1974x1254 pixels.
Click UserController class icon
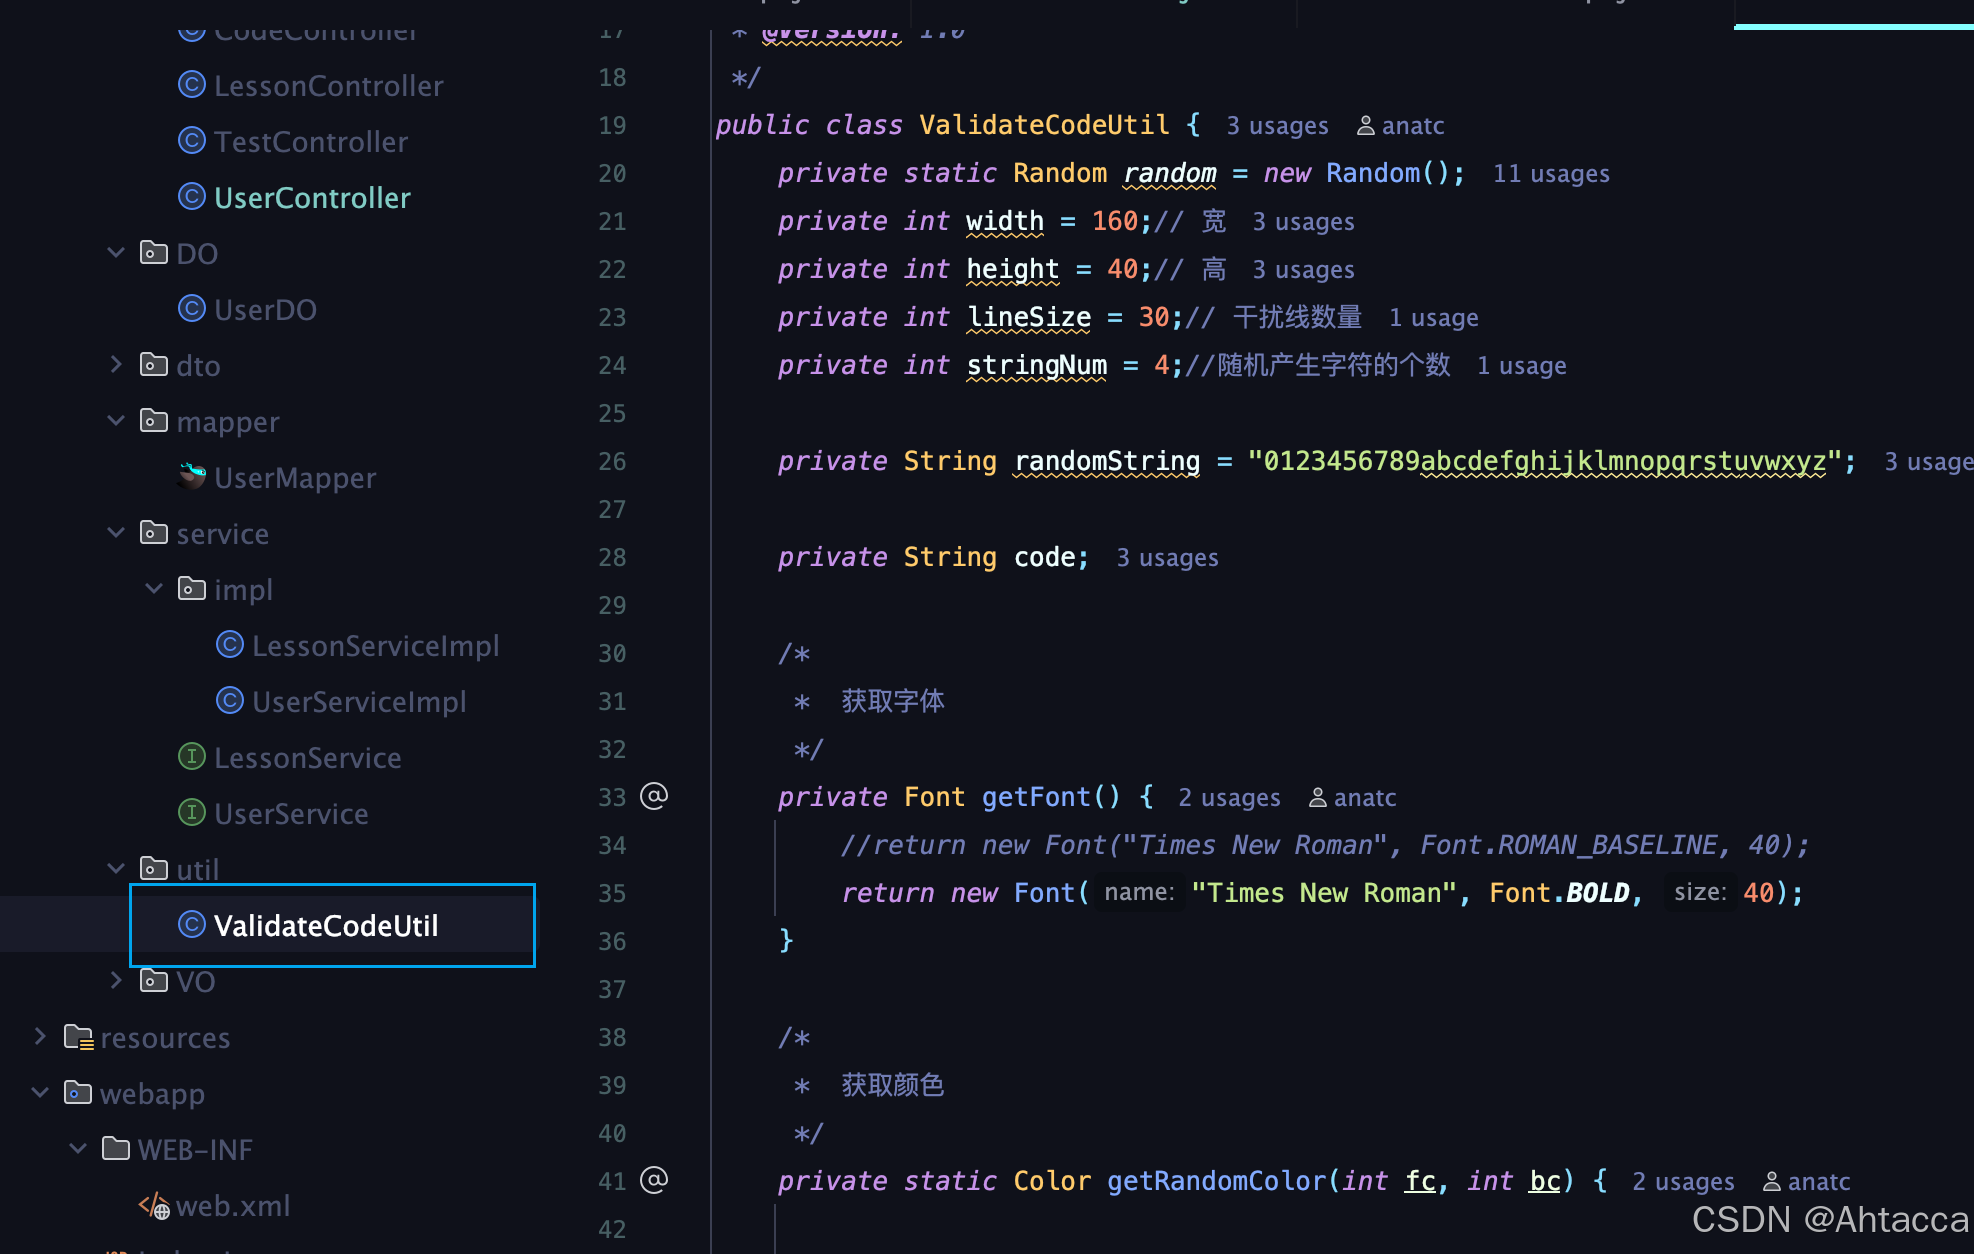[191, 197]
